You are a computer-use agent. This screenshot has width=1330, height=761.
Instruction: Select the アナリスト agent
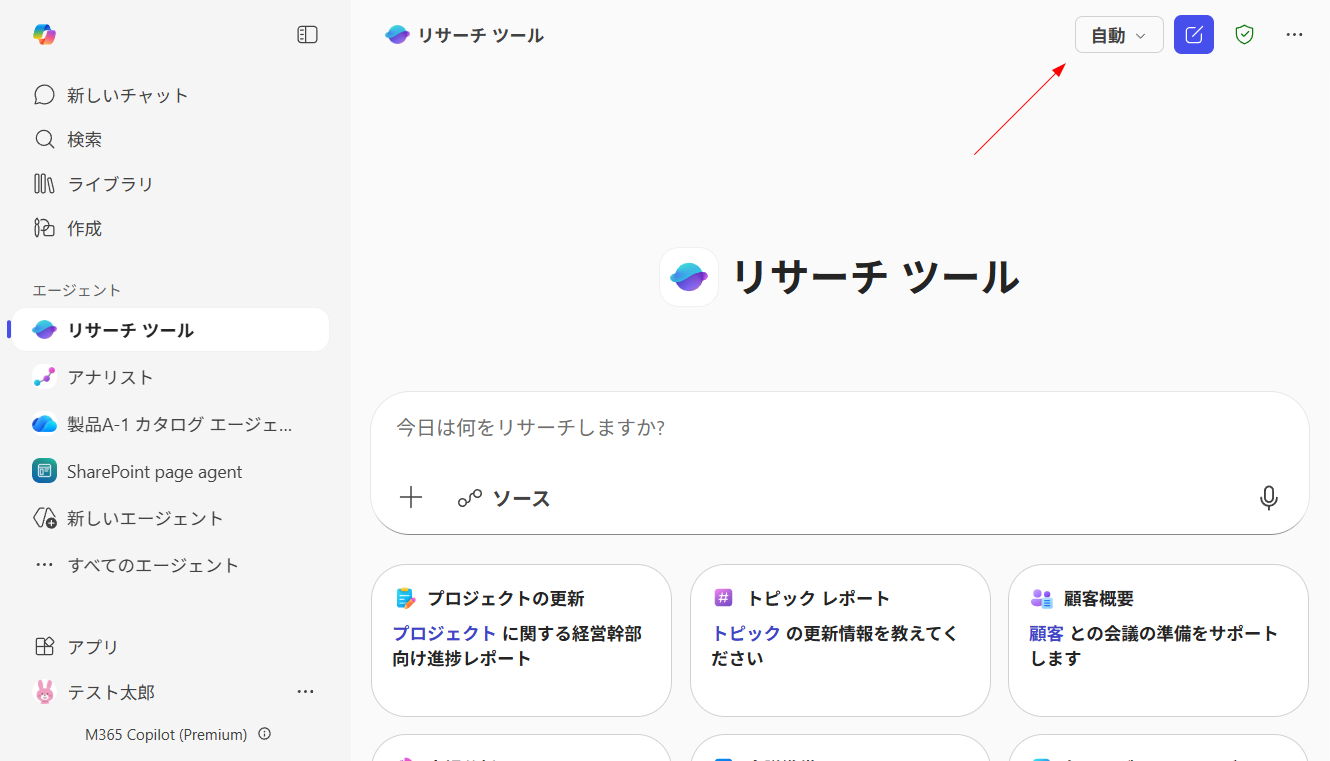(110, 377)
